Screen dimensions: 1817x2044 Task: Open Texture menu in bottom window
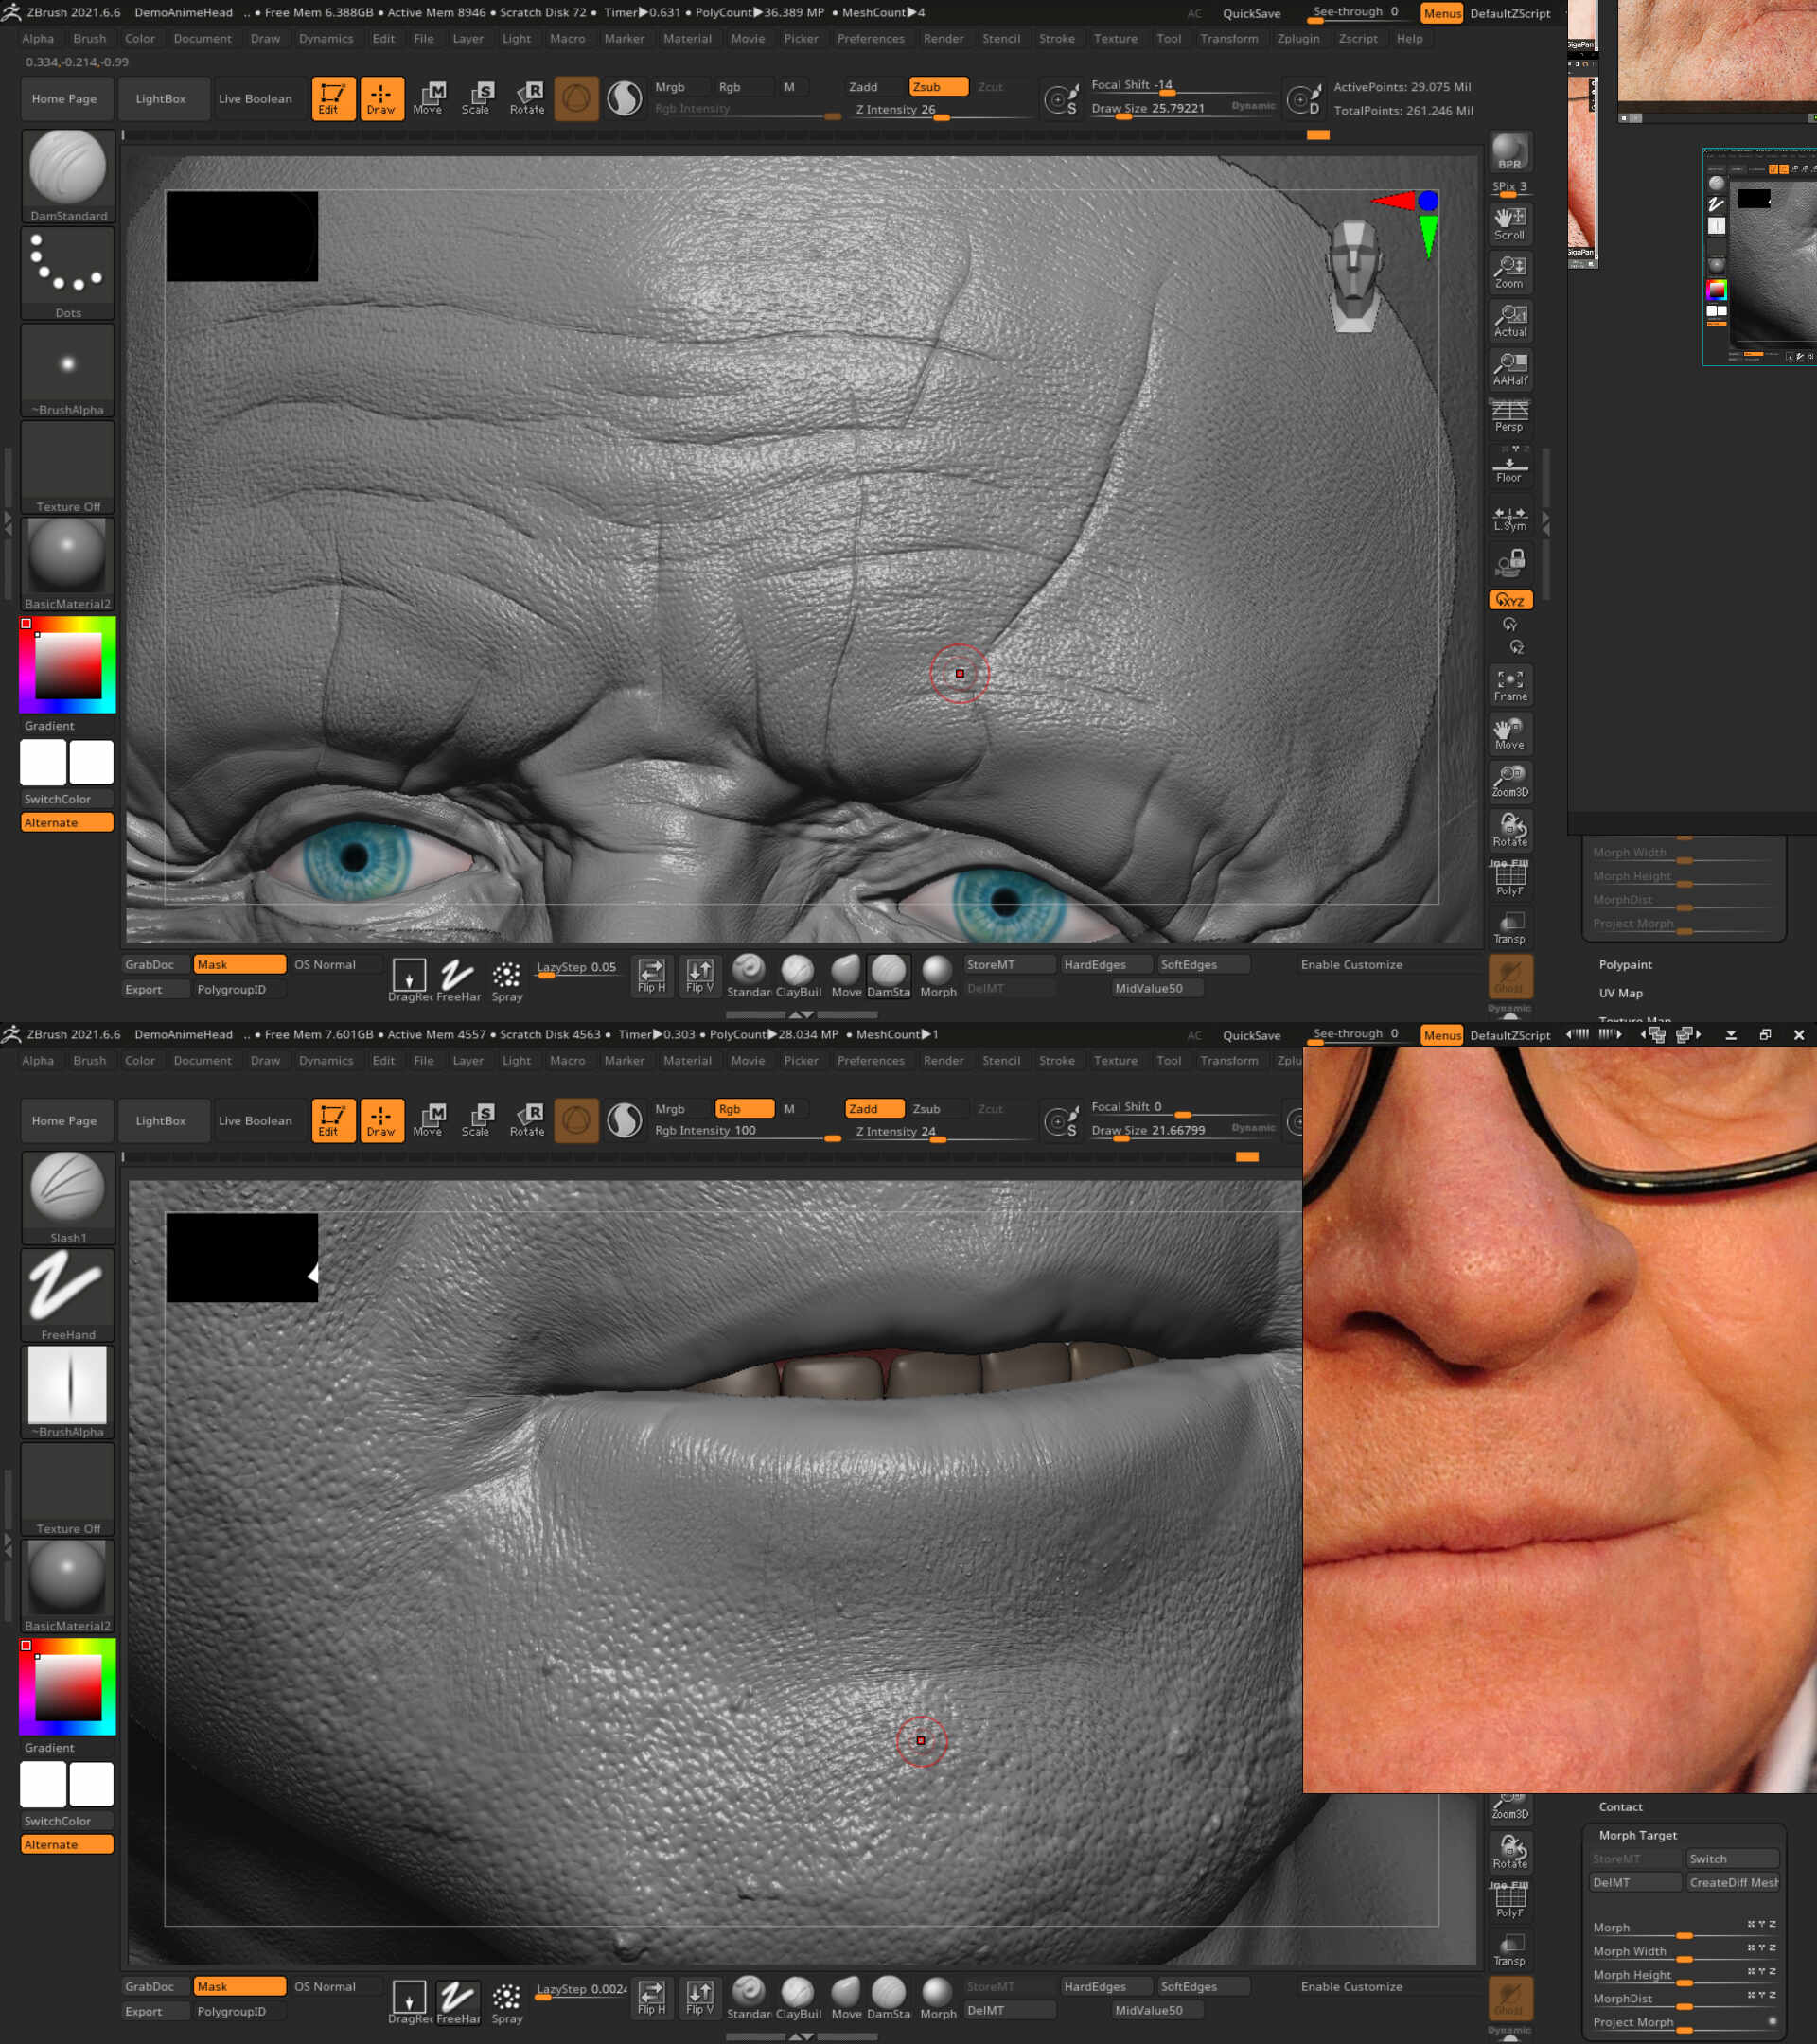(x=1115, y=1060)
